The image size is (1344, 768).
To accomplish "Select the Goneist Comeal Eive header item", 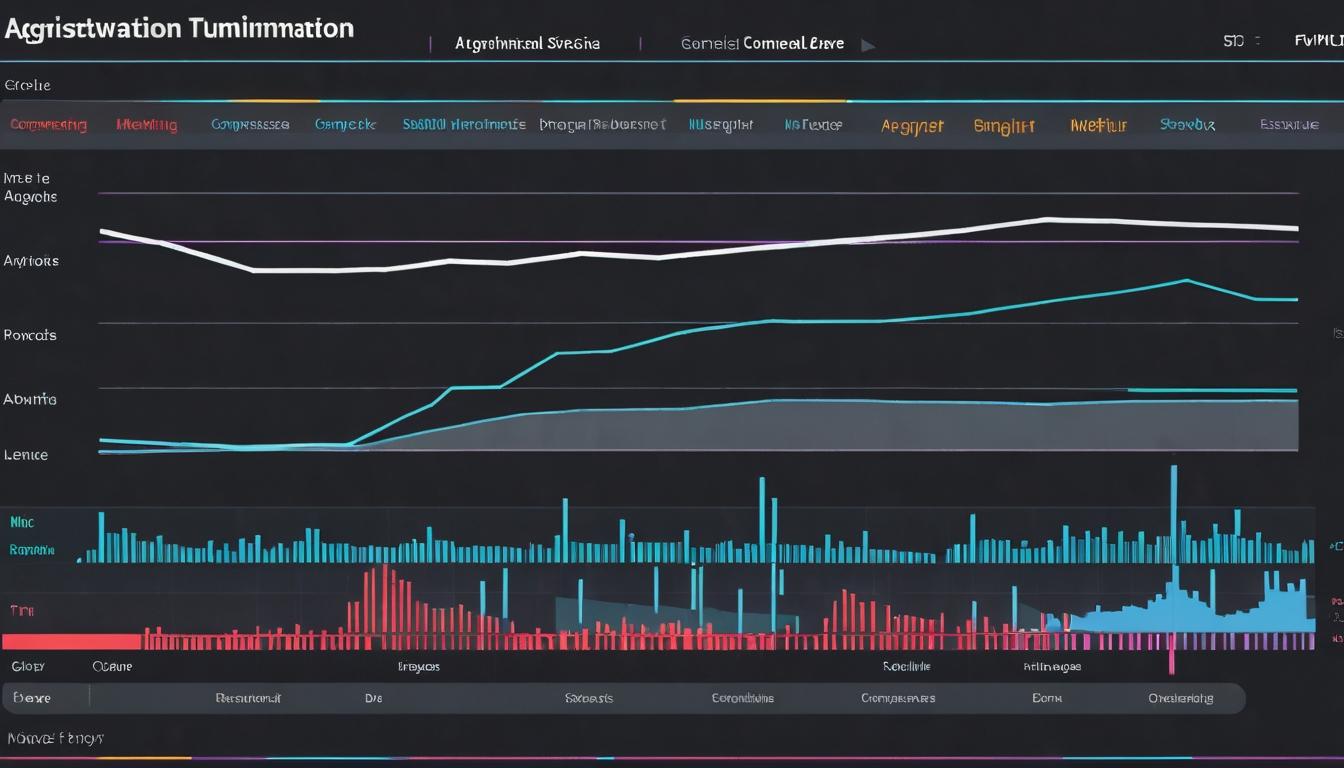I will click(762, 44).
